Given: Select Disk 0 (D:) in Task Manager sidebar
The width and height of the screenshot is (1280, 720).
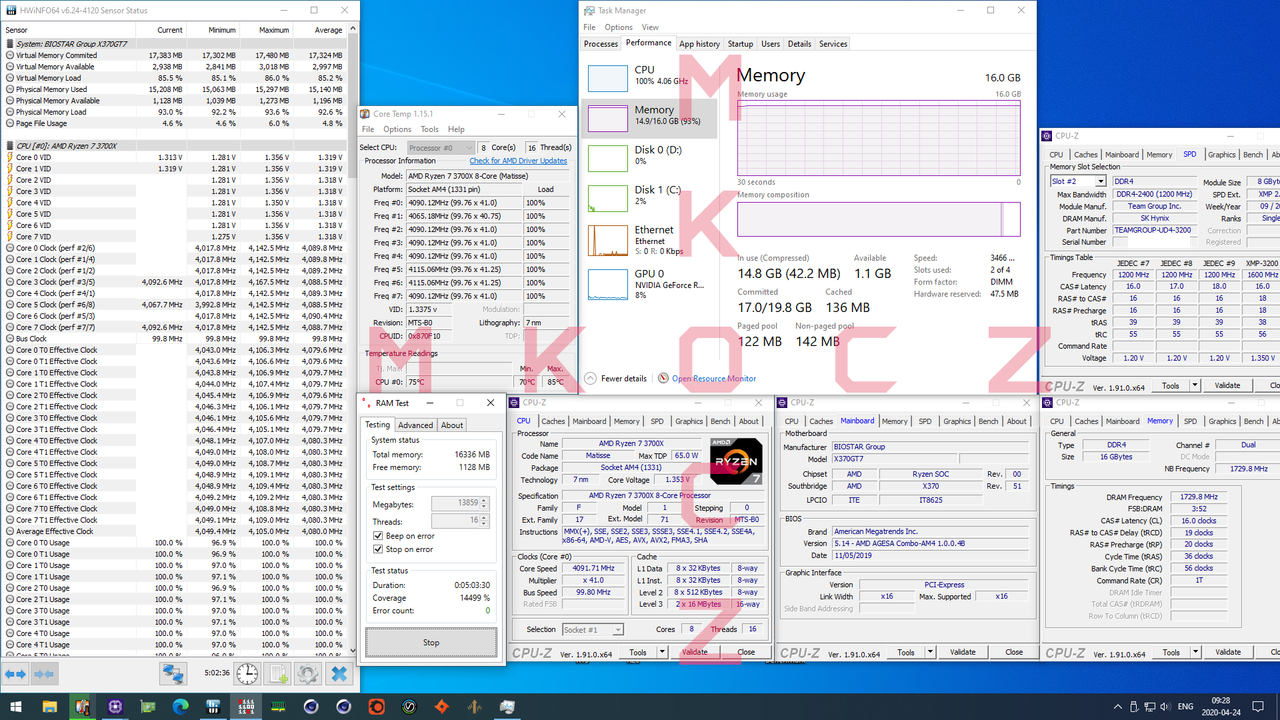Looking at the screenshot, I should click(x=649, y=156).
